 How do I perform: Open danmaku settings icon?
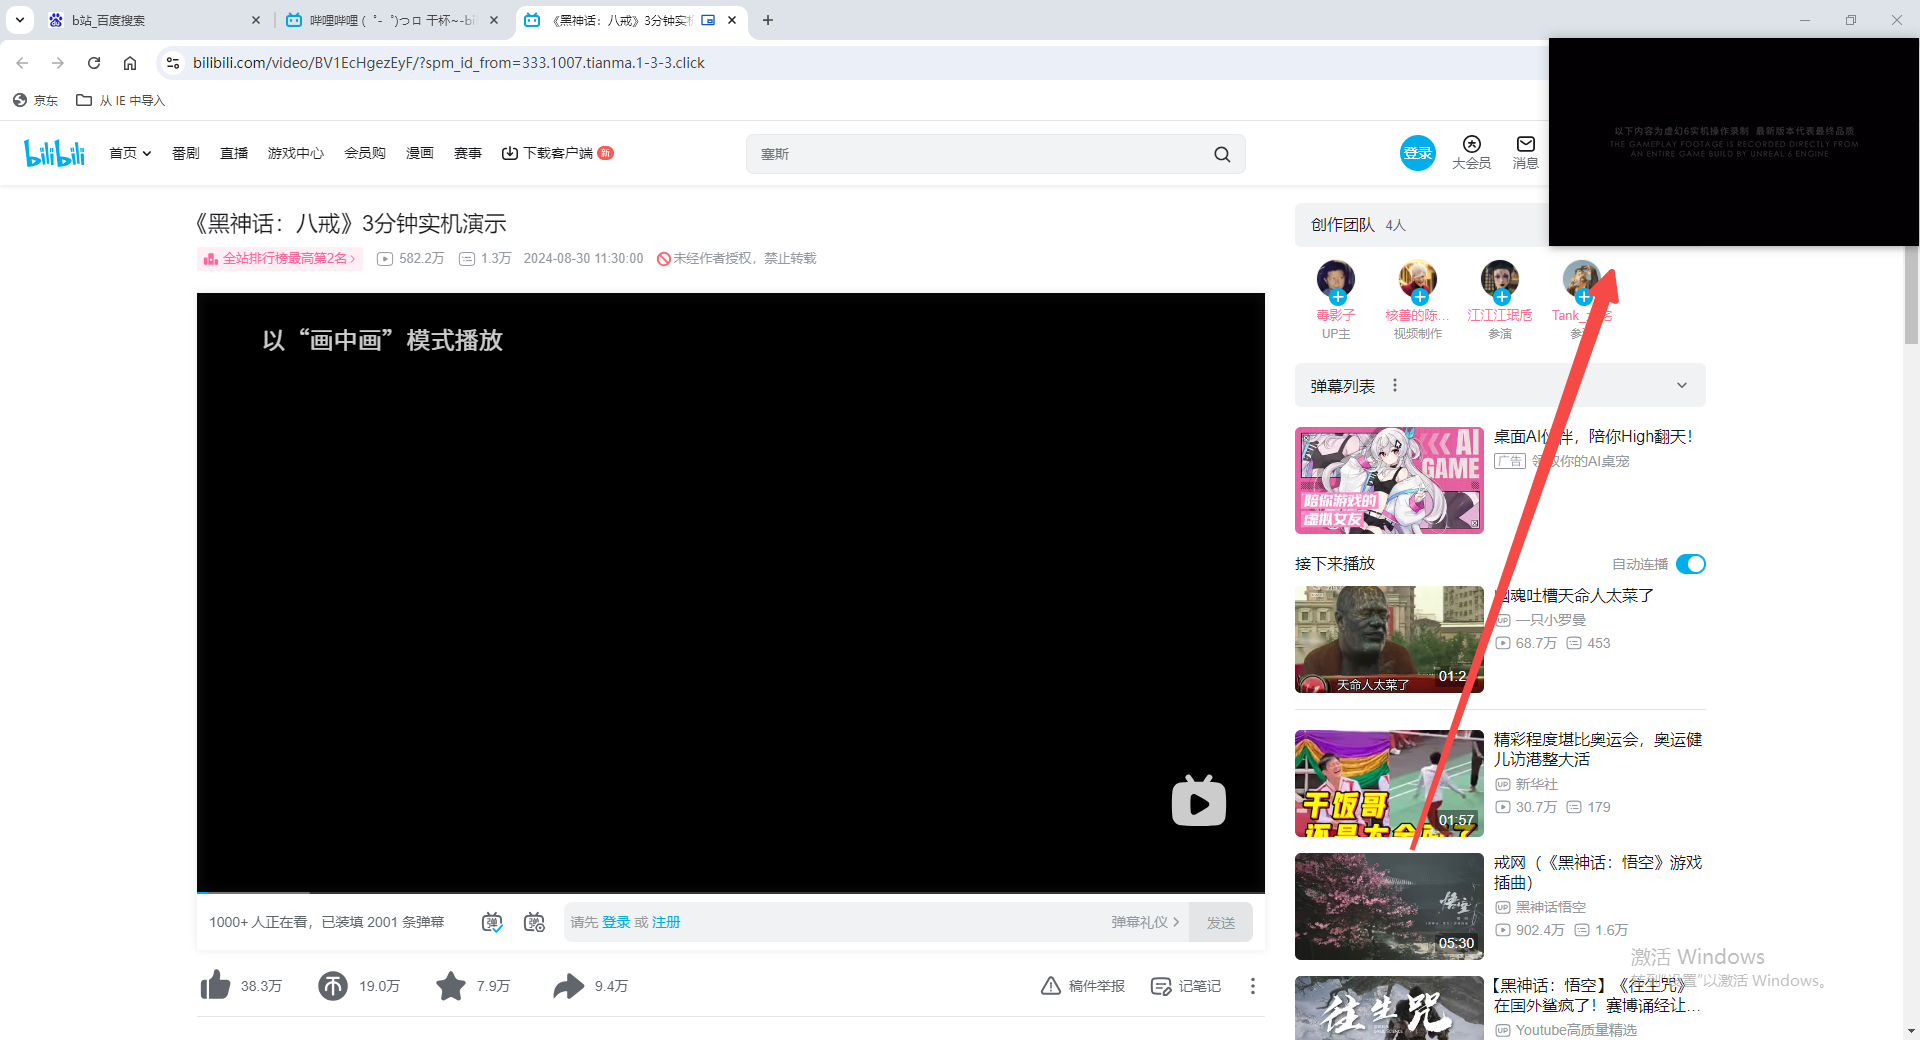coord(534,922)
